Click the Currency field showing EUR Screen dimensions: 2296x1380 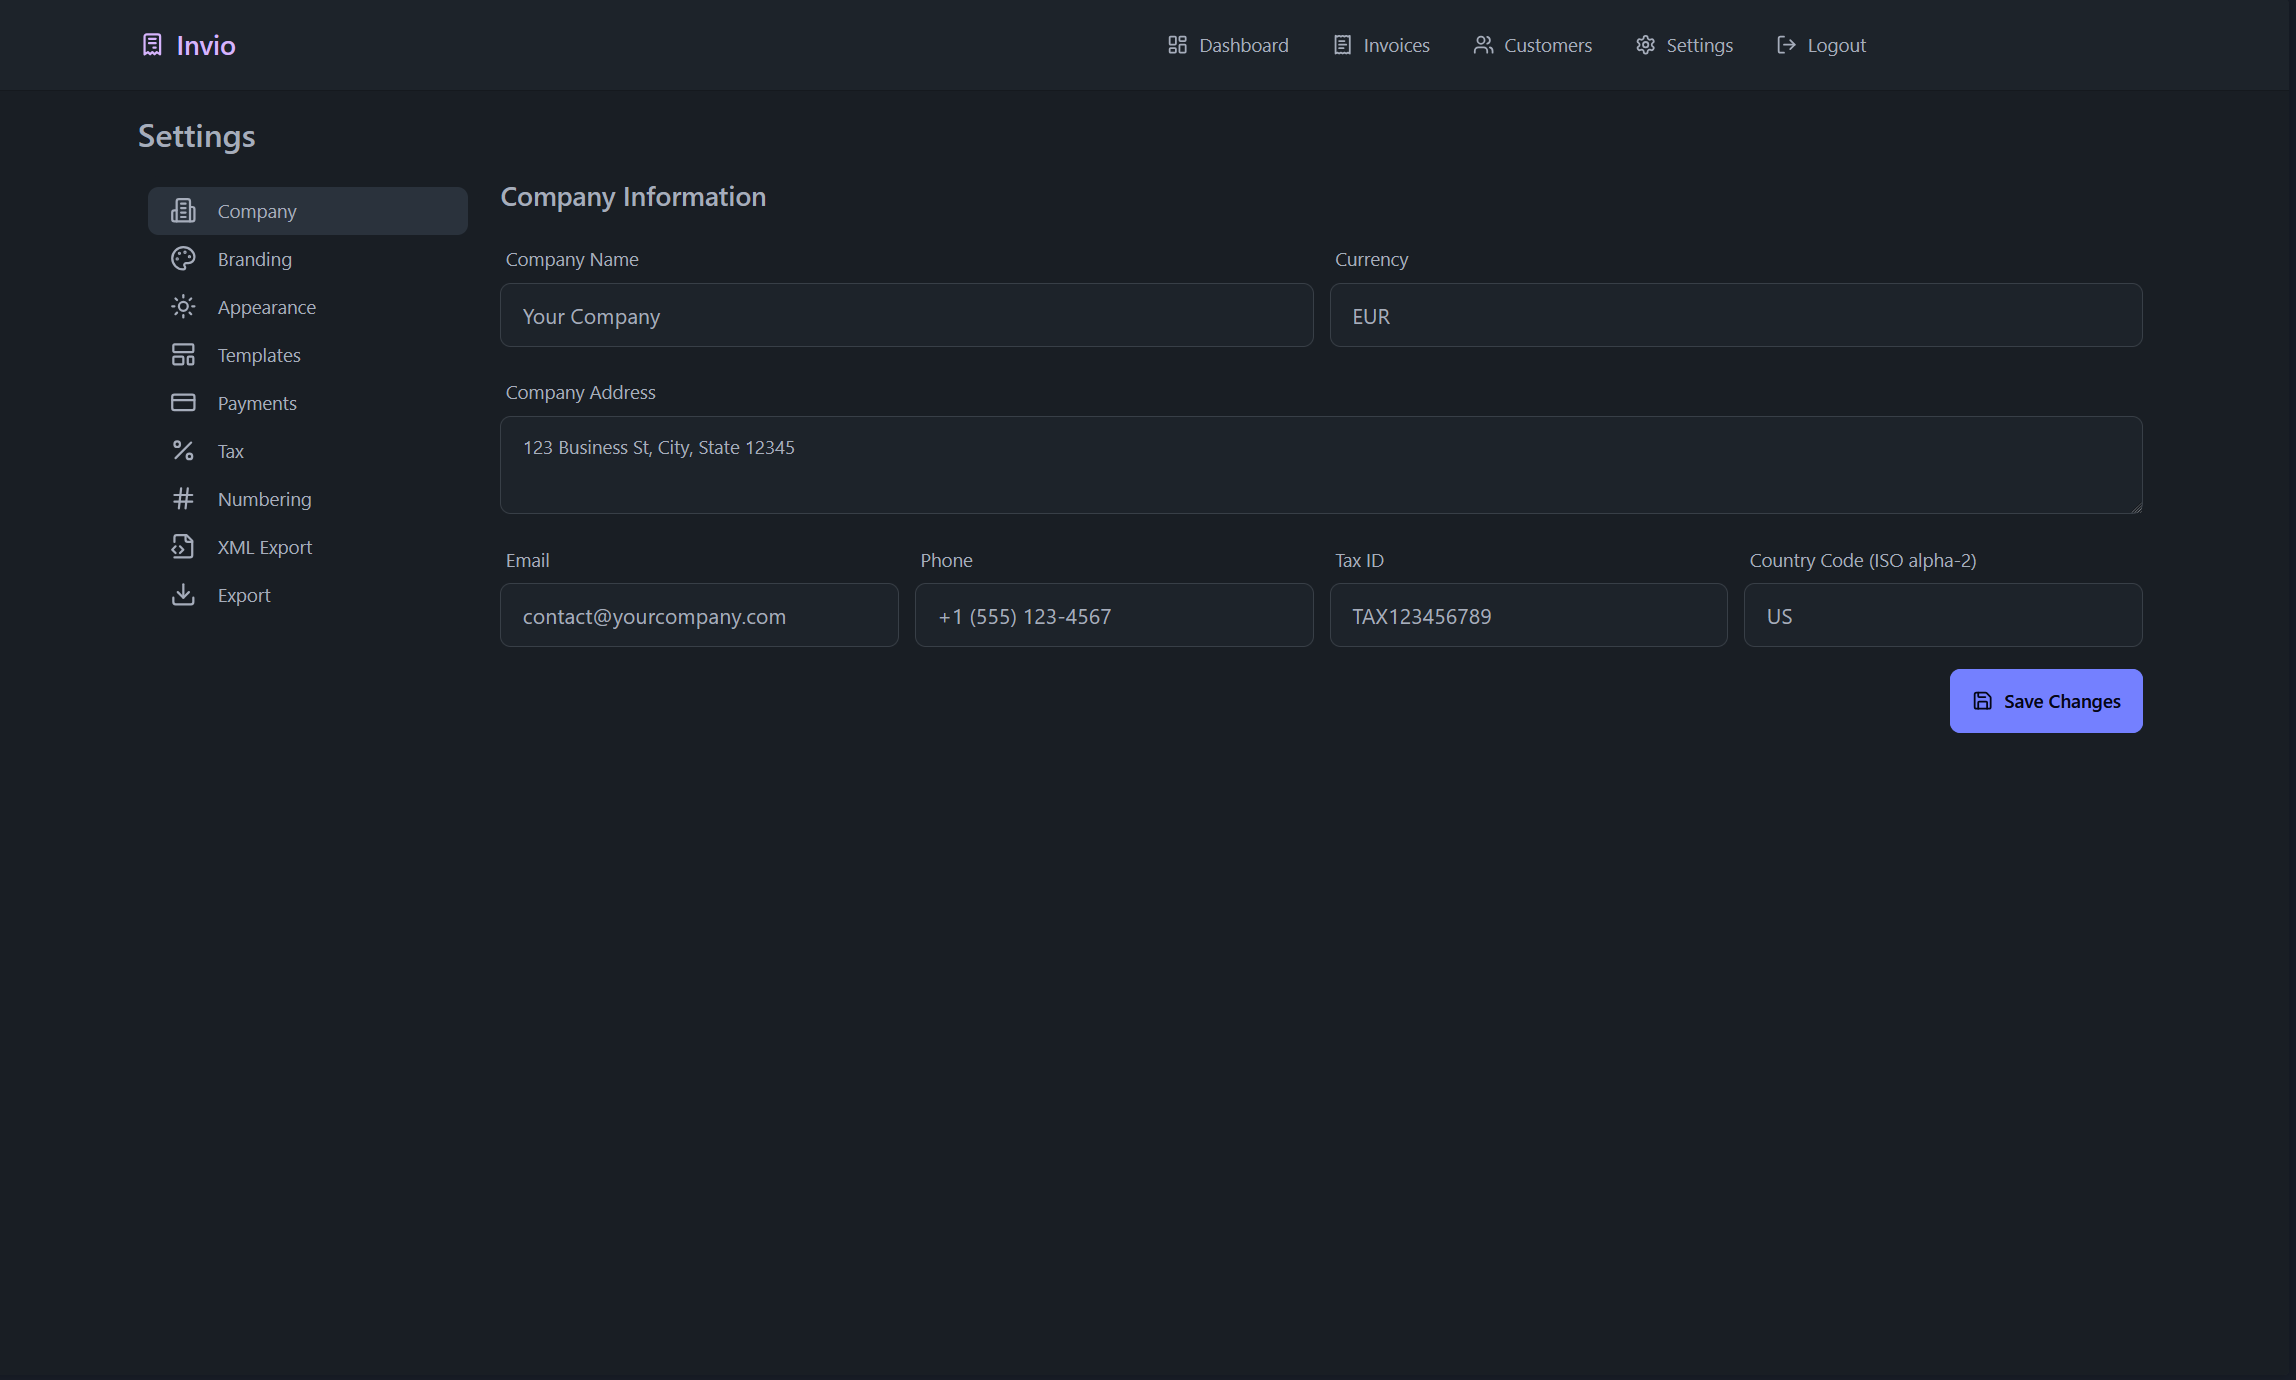1735,315
